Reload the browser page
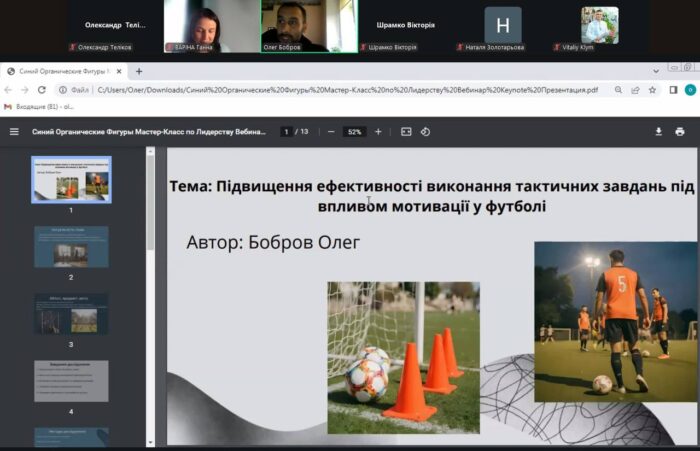Viewport: 700px width, 451px height. point(40,89)
